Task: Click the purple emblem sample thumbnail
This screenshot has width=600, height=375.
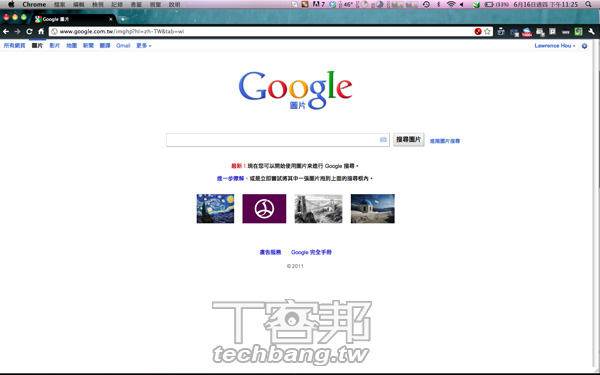Action: (x=264, y=209)
